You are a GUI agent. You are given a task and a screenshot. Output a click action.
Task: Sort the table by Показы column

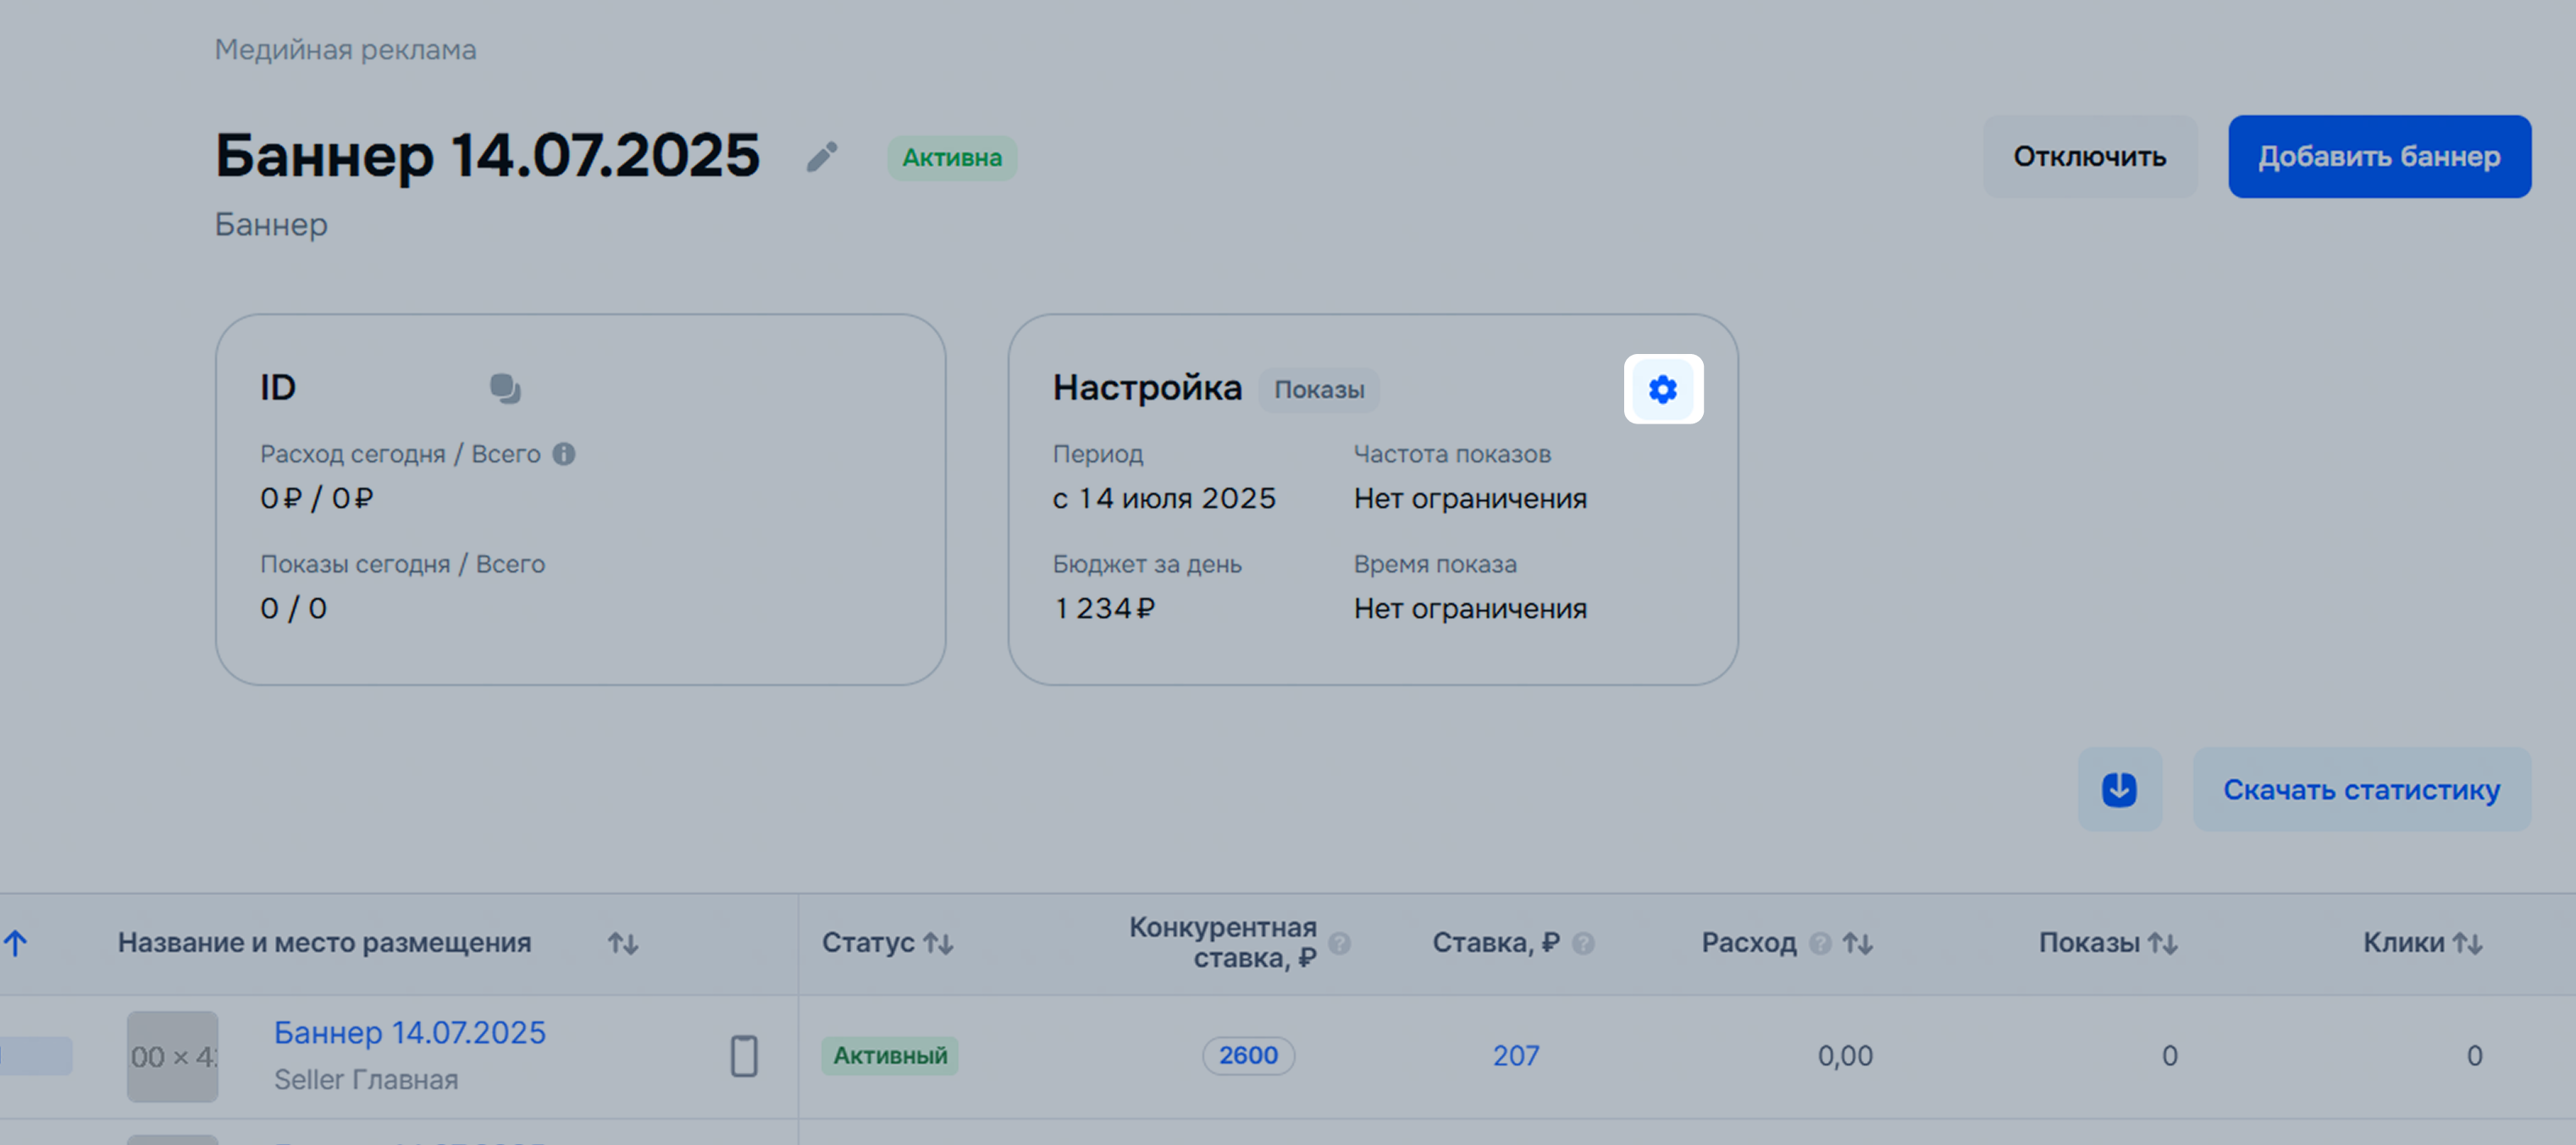click(x=2163, y=943)
